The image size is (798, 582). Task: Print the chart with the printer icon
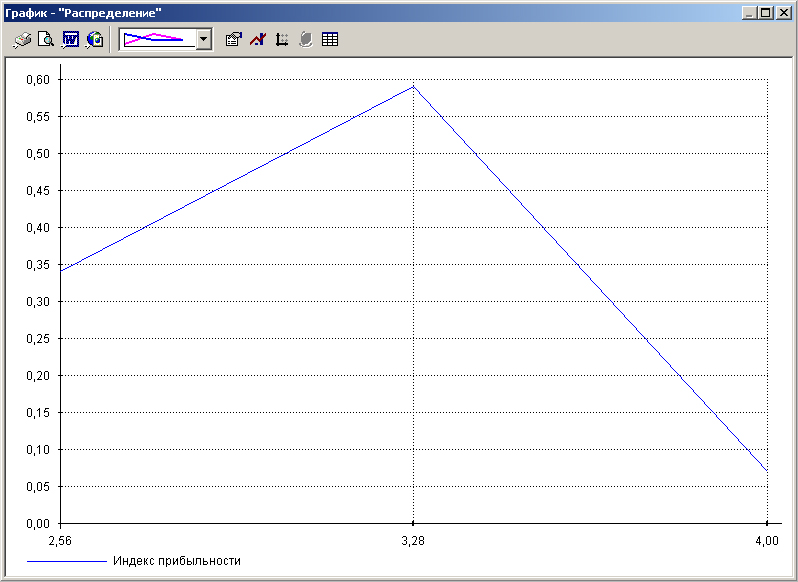tap(22, 40)
